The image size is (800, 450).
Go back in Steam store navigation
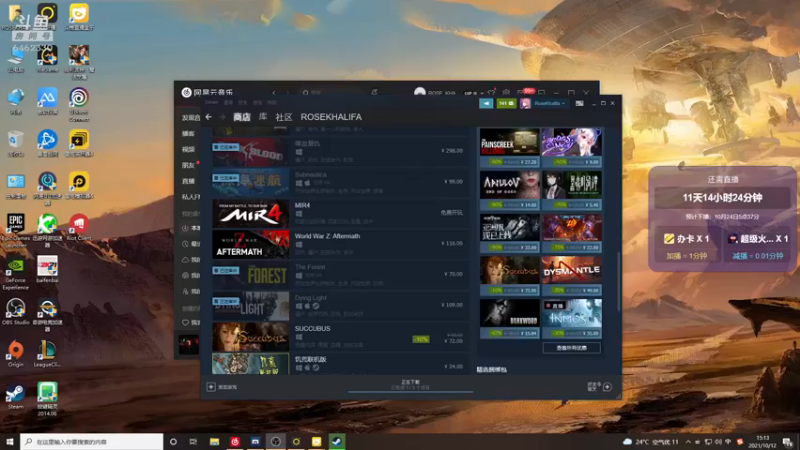[x=209, y=117]
